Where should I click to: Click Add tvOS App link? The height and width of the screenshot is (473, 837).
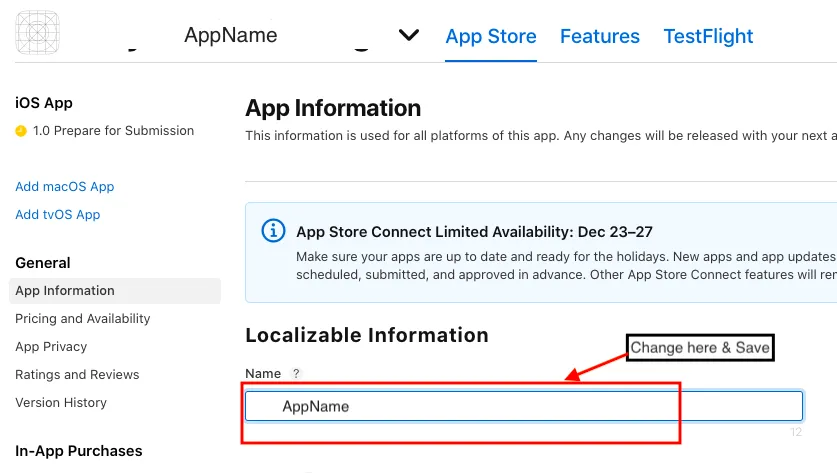(x=58, y=215)
